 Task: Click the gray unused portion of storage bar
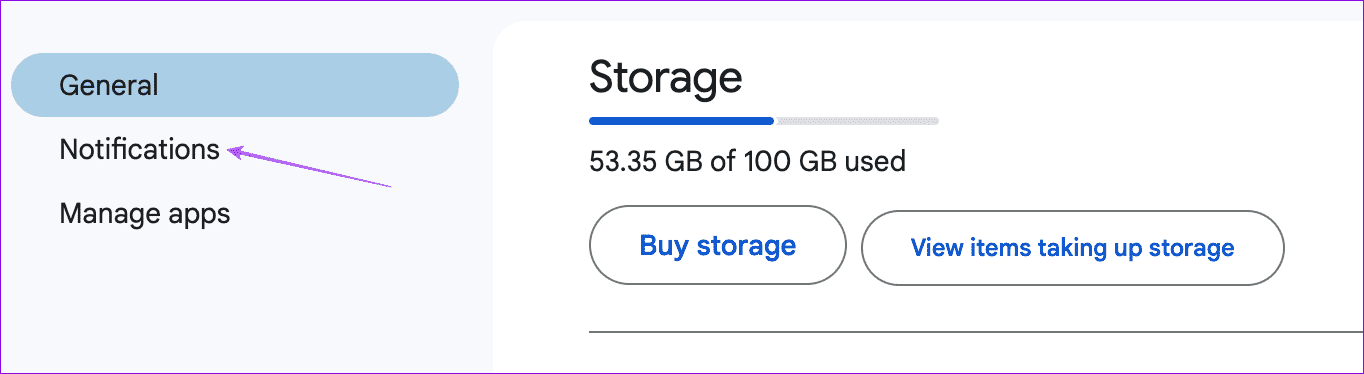tap(857, 121)
